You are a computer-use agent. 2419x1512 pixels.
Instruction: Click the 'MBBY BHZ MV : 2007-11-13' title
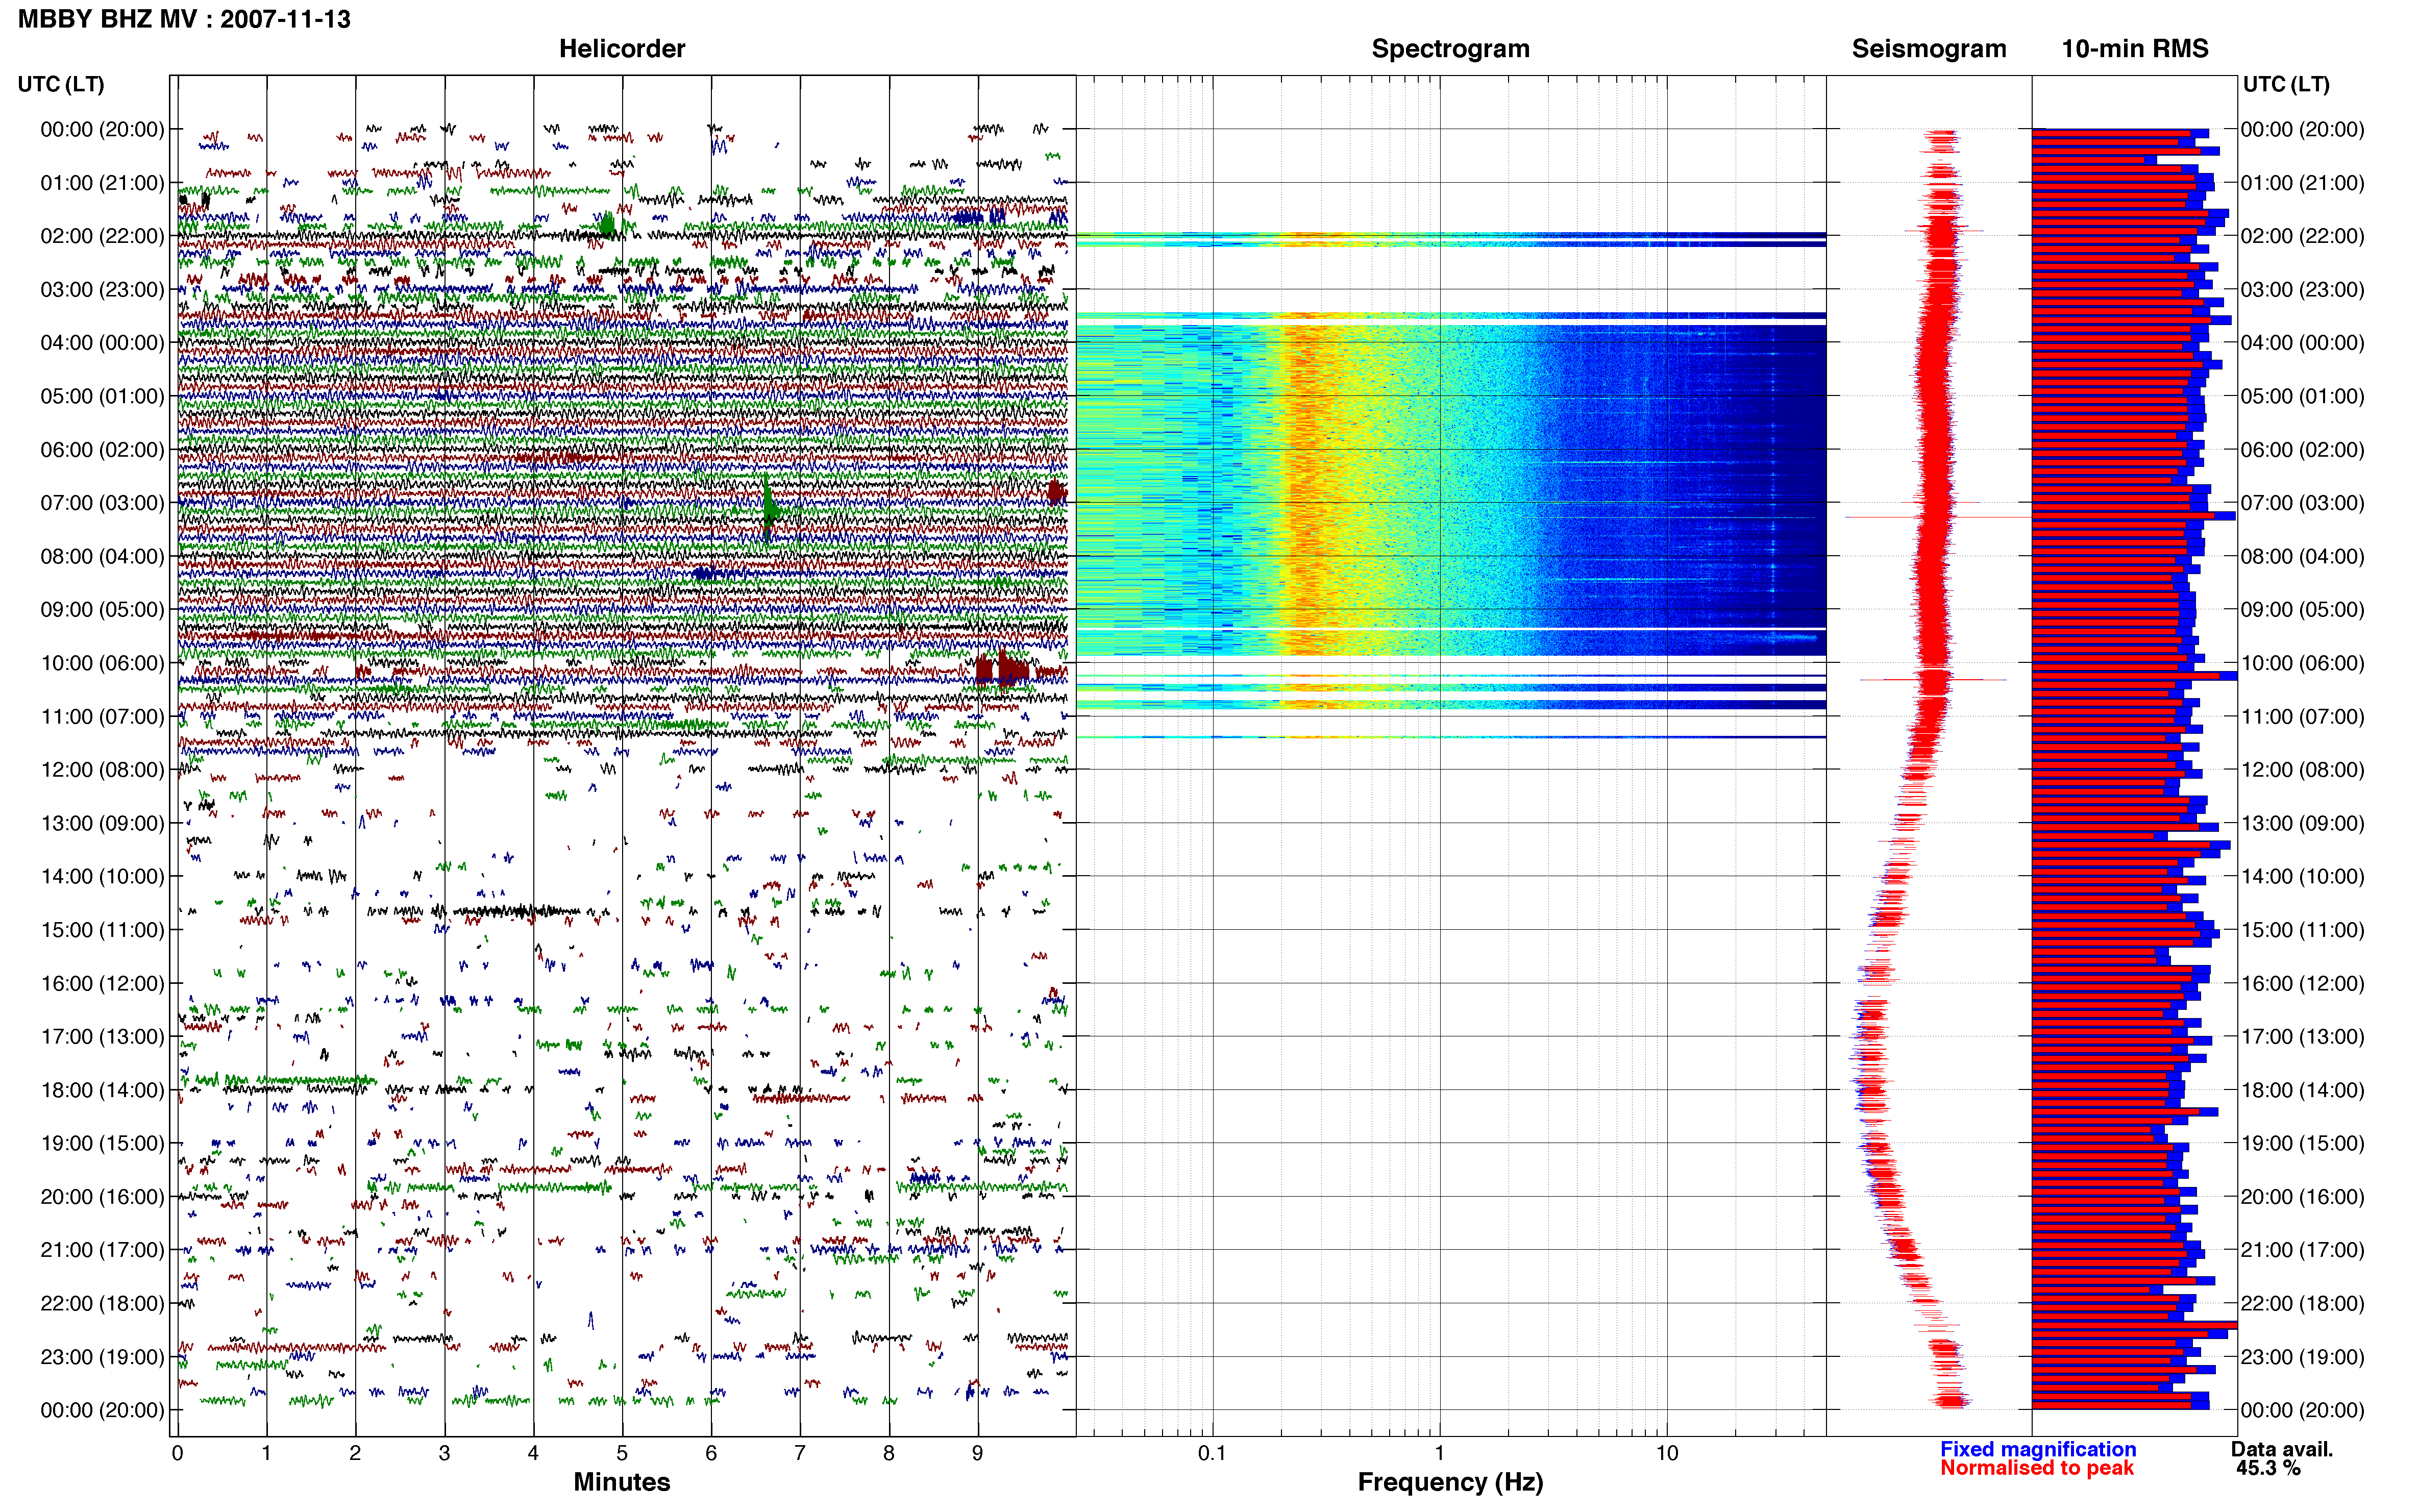pyautogui.click(x=184, y=19)
